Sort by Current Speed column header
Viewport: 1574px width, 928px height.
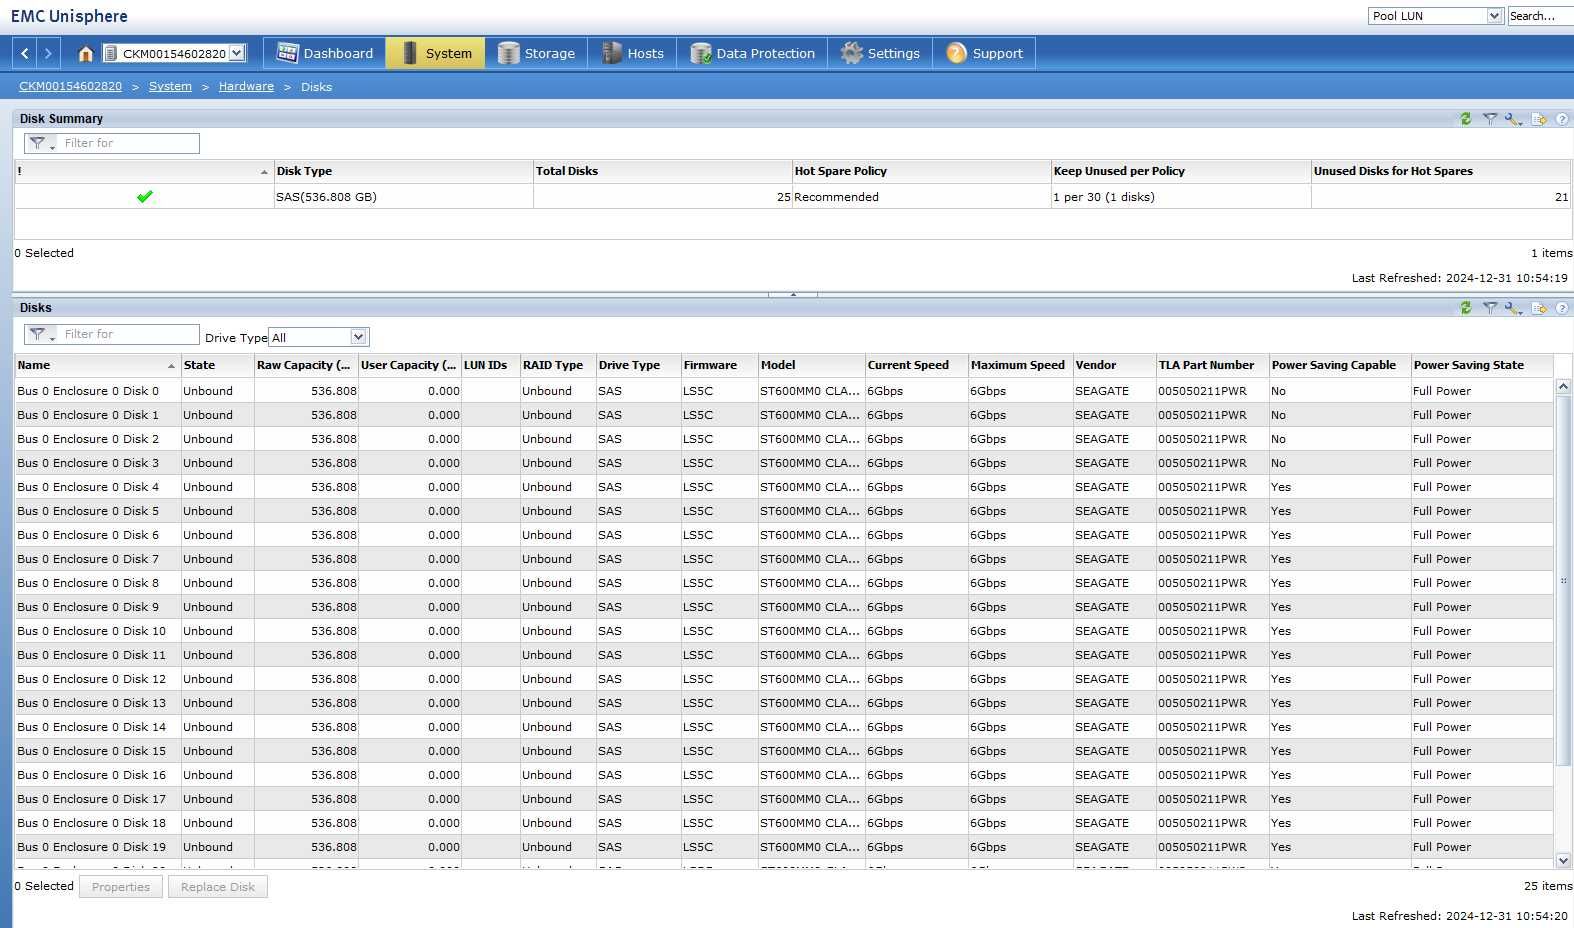coord(915,365)
